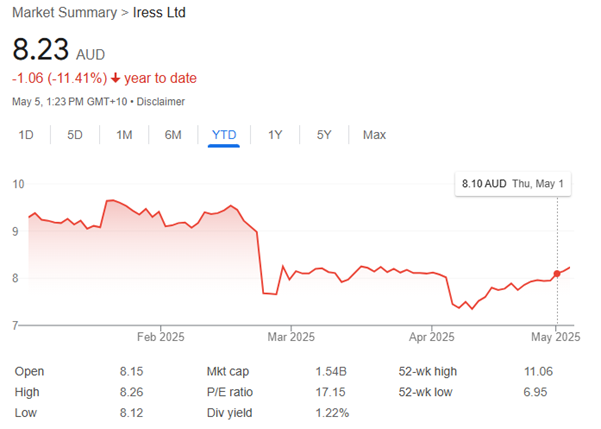Open the 5Y time range
This screenshot has width=601, height=429.
tap(324, 135)
